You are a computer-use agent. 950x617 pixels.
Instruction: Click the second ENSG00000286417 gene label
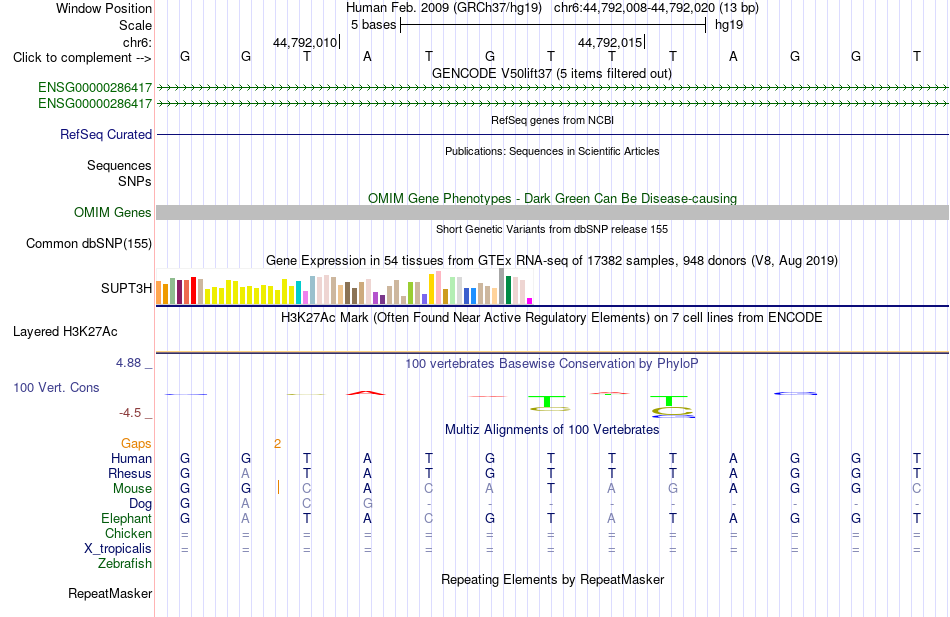pos(95,104)
